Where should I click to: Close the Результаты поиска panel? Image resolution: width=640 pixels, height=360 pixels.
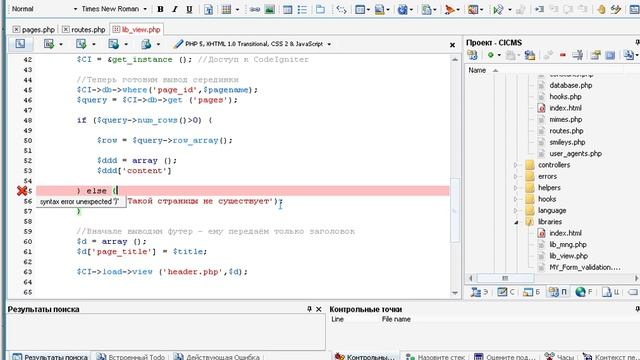[319, 309]
